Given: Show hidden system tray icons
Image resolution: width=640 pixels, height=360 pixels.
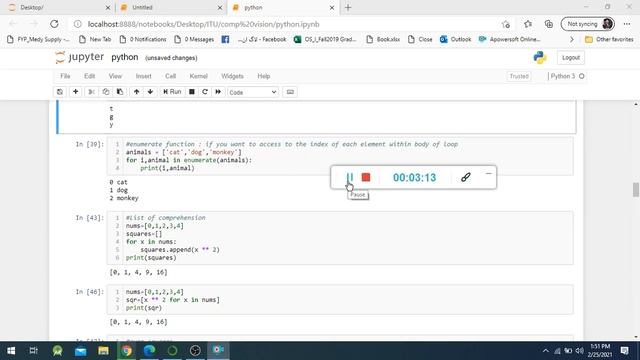Looking at the screenshot, I should [x=546, y=351].
